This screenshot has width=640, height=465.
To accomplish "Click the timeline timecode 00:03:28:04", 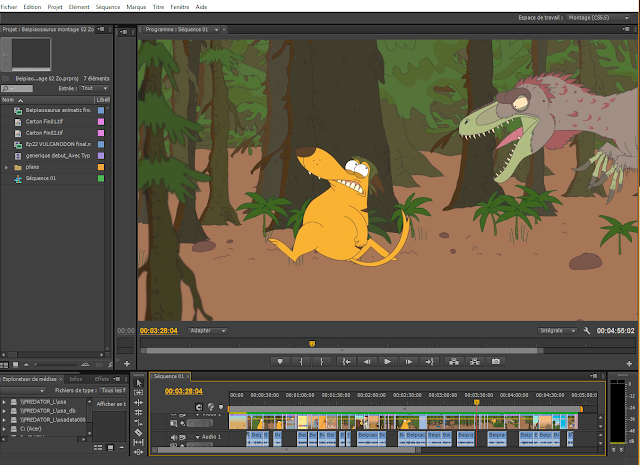I will (x=184, y=391).
